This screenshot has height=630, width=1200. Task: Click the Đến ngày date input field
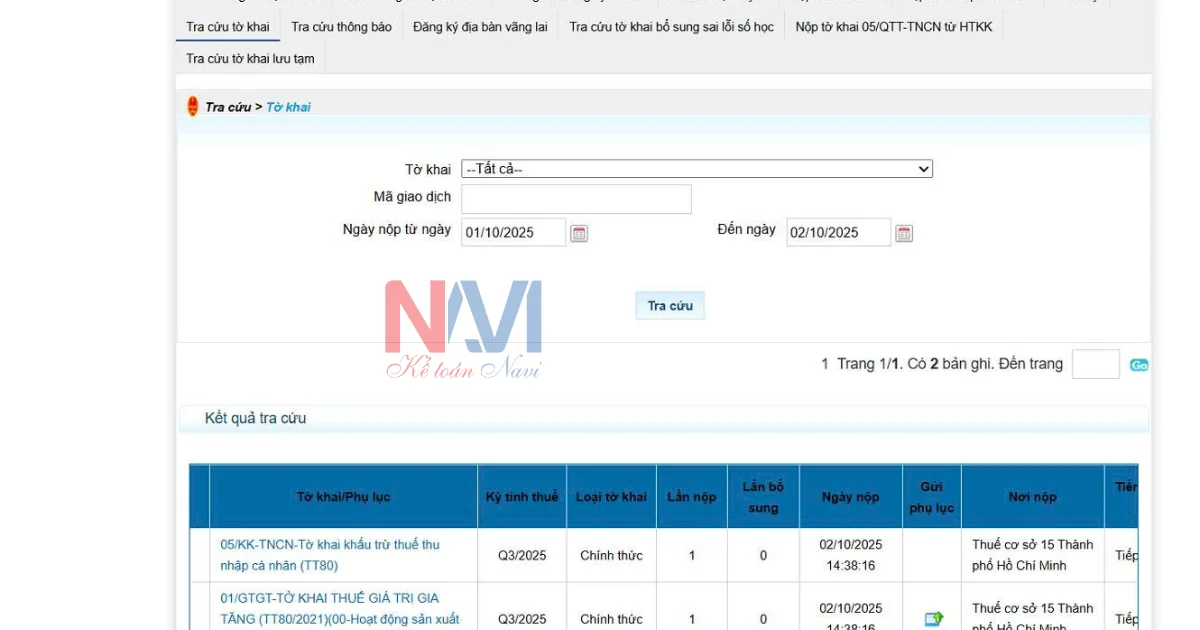coord(836,232)
